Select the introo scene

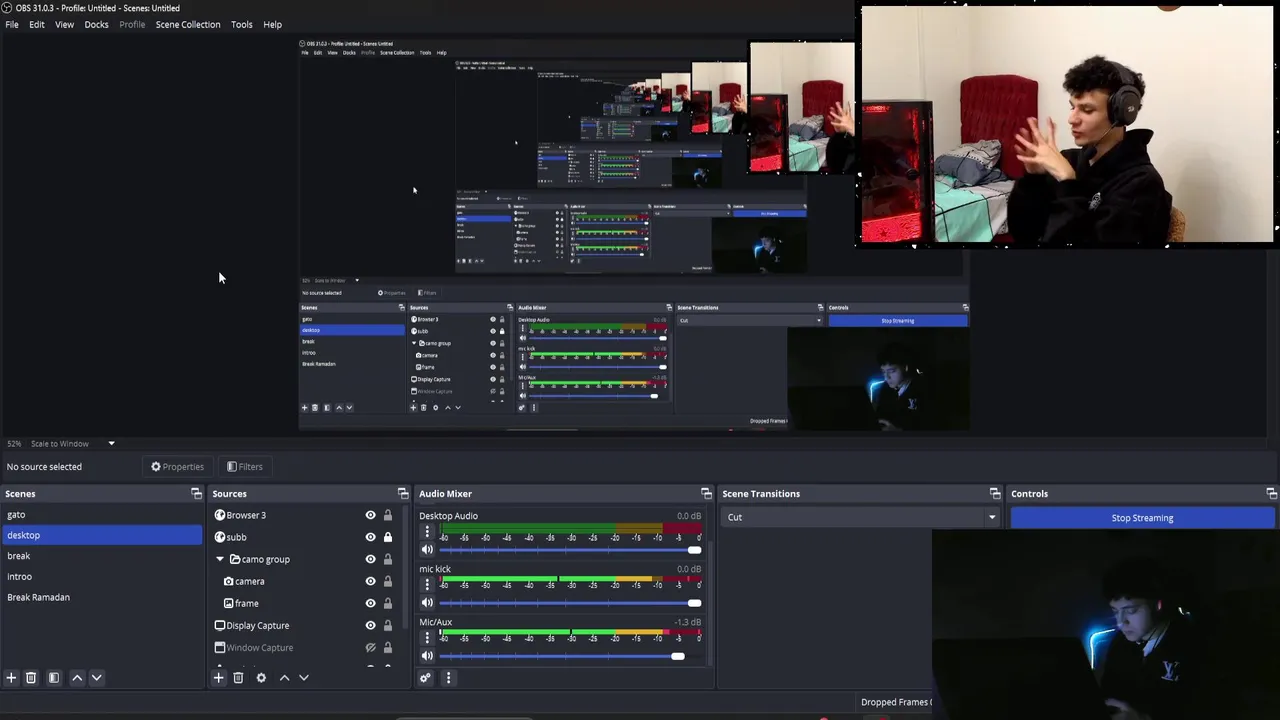tap(102, 576)
